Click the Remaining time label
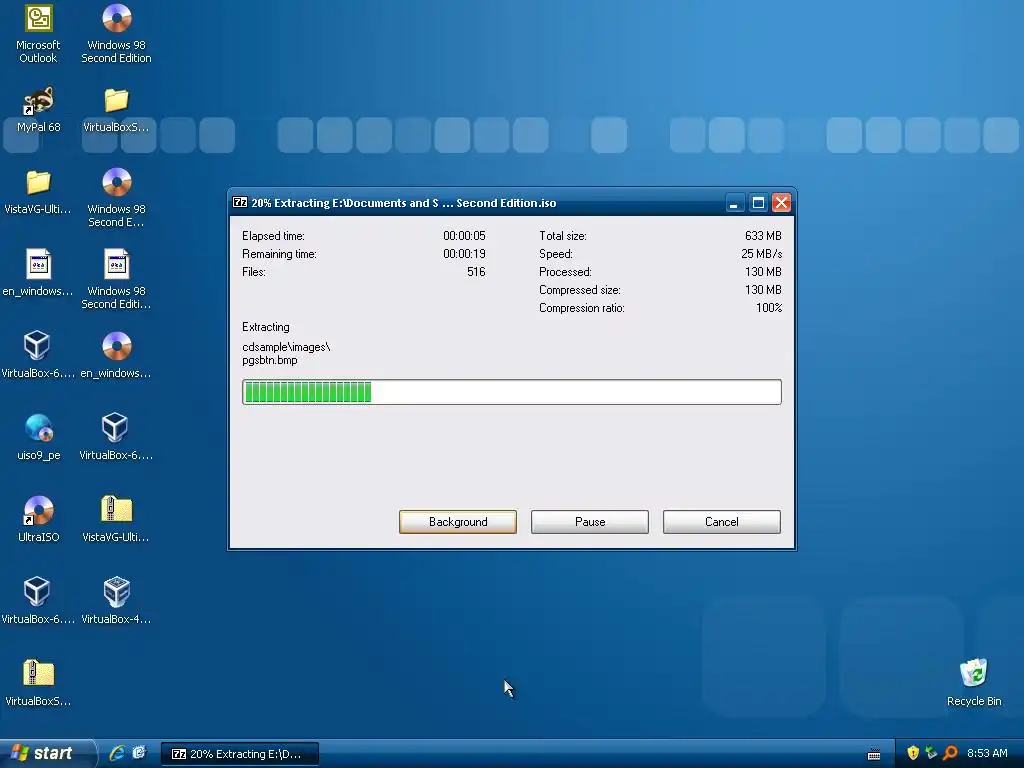 point(279,254)
